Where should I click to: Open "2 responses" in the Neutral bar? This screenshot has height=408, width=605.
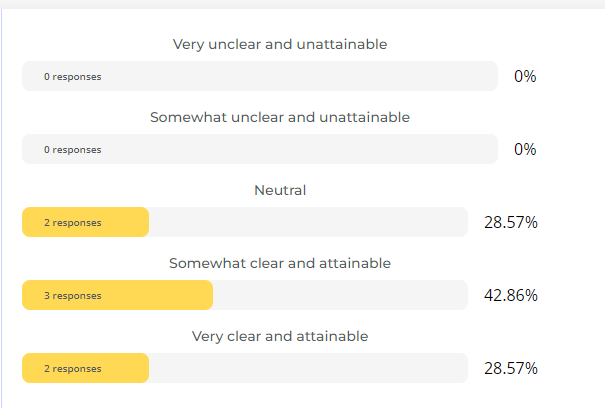click(x=72, y=223)
